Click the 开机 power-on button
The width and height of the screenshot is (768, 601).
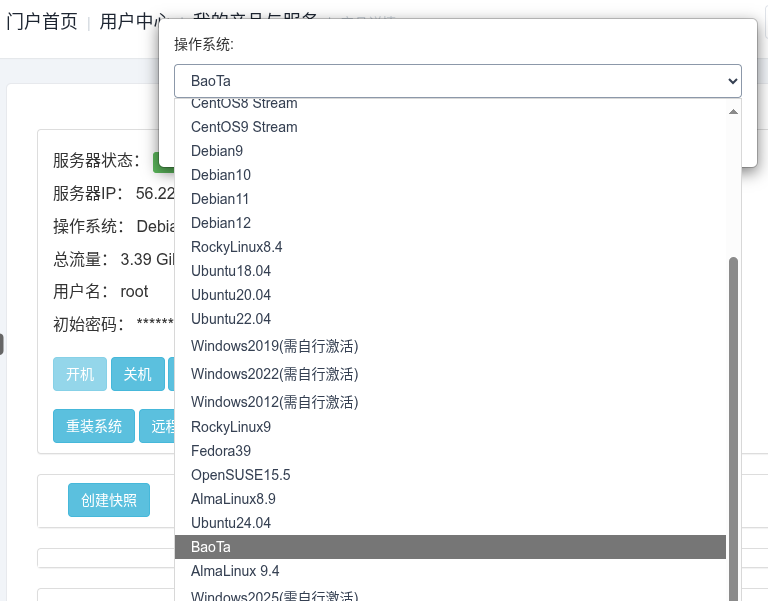[80, 374]
